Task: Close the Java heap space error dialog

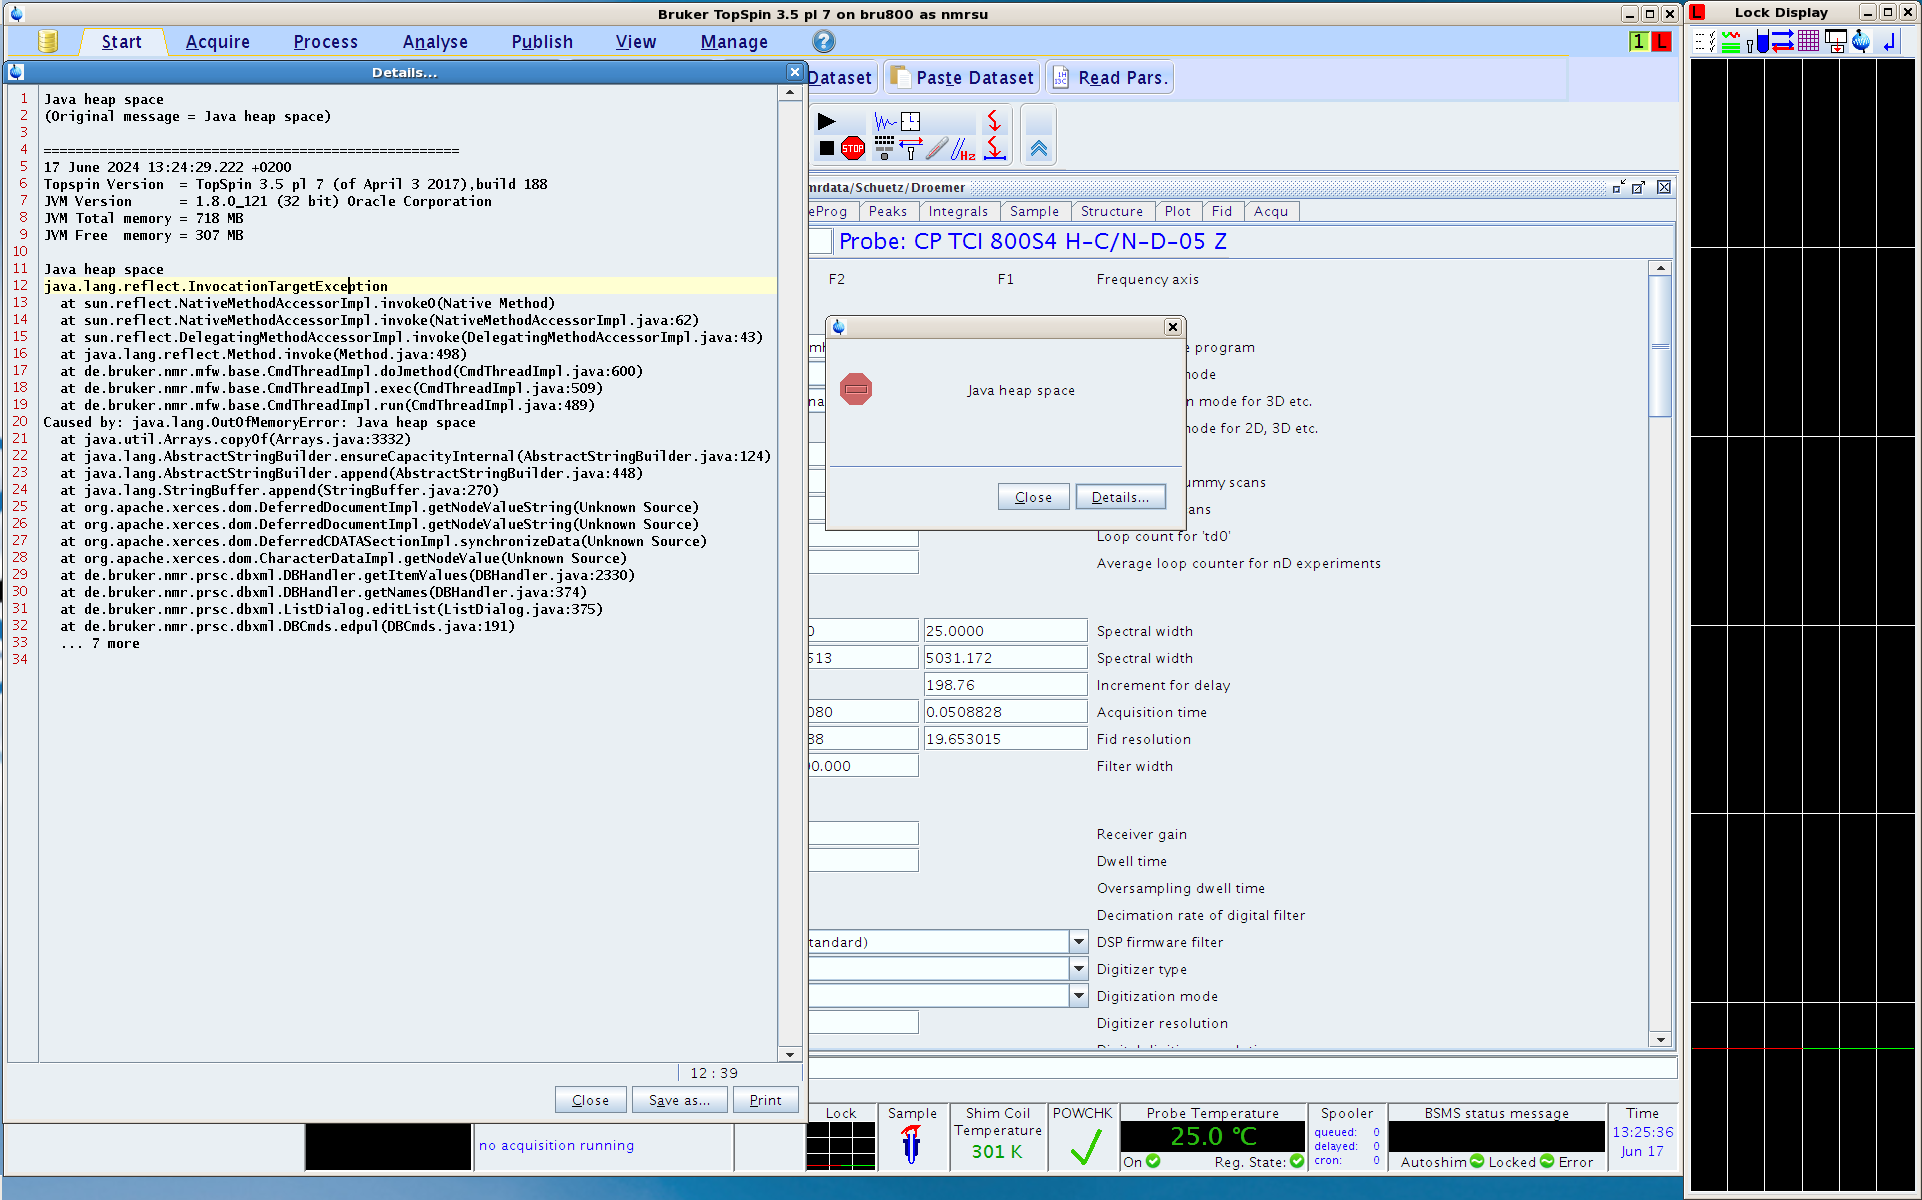Action: click(1033, 497)
